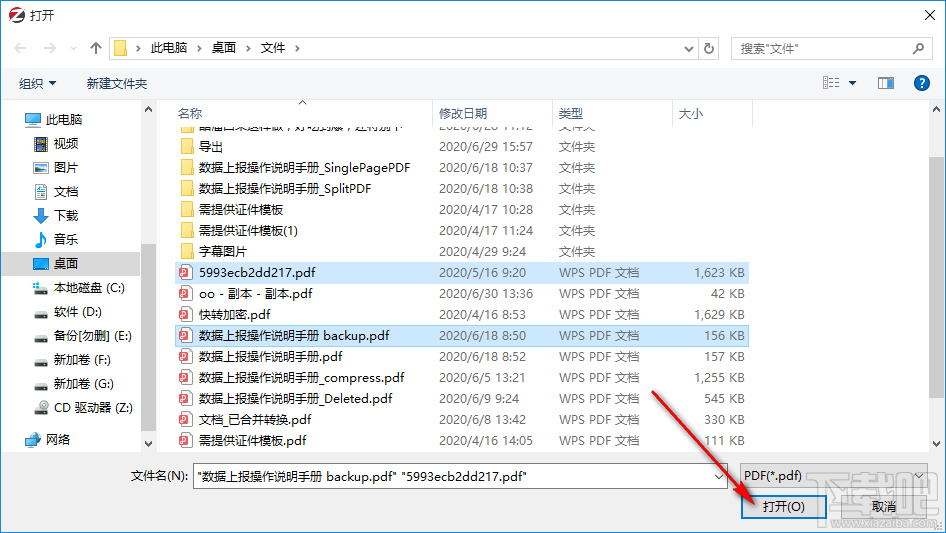This screenshot has width=946, height=533.
Task: Open view options dropdown arrow
Action: point(852,83)
